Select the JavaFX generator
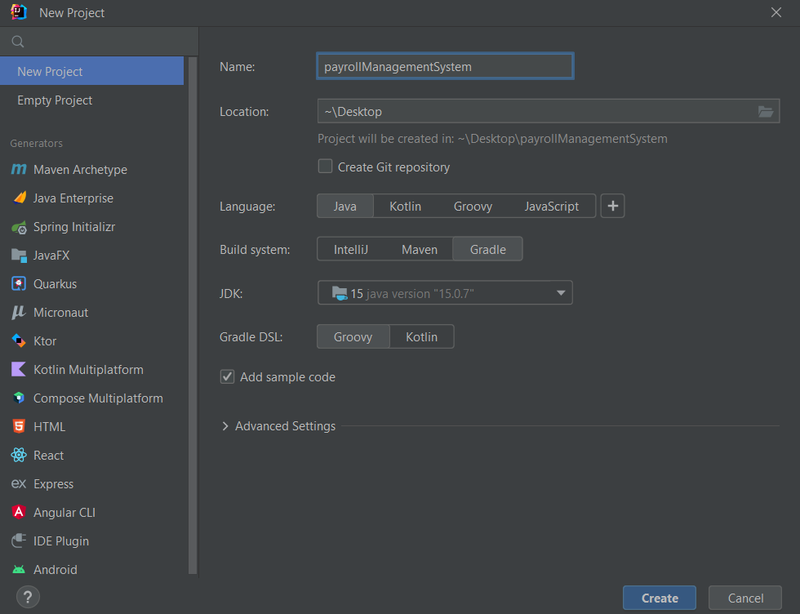The image size is (800, 614). [x=55, y=255]
